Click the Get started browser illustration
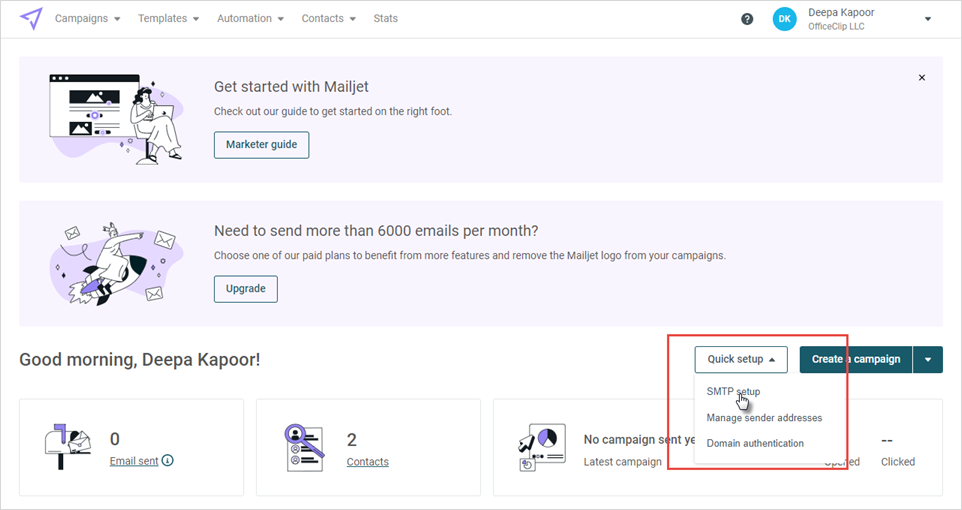The height and width of the screenshot is (510, 962). pos(117,119)
